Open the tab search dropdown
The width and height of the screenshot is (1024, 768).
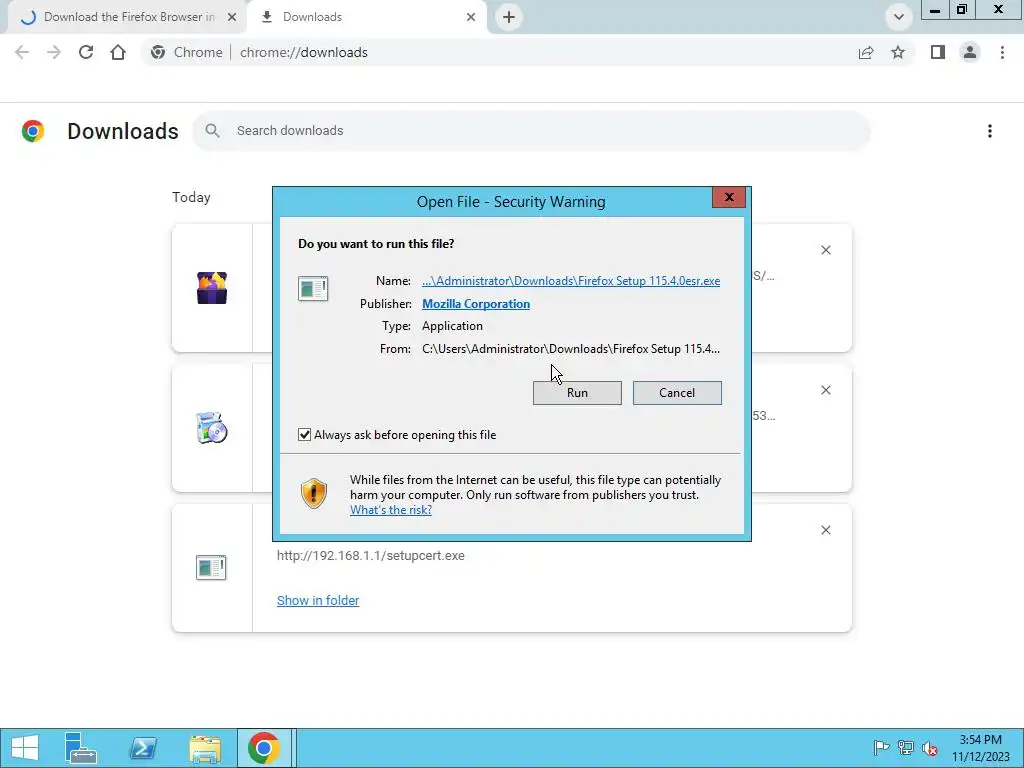[899, 17]
